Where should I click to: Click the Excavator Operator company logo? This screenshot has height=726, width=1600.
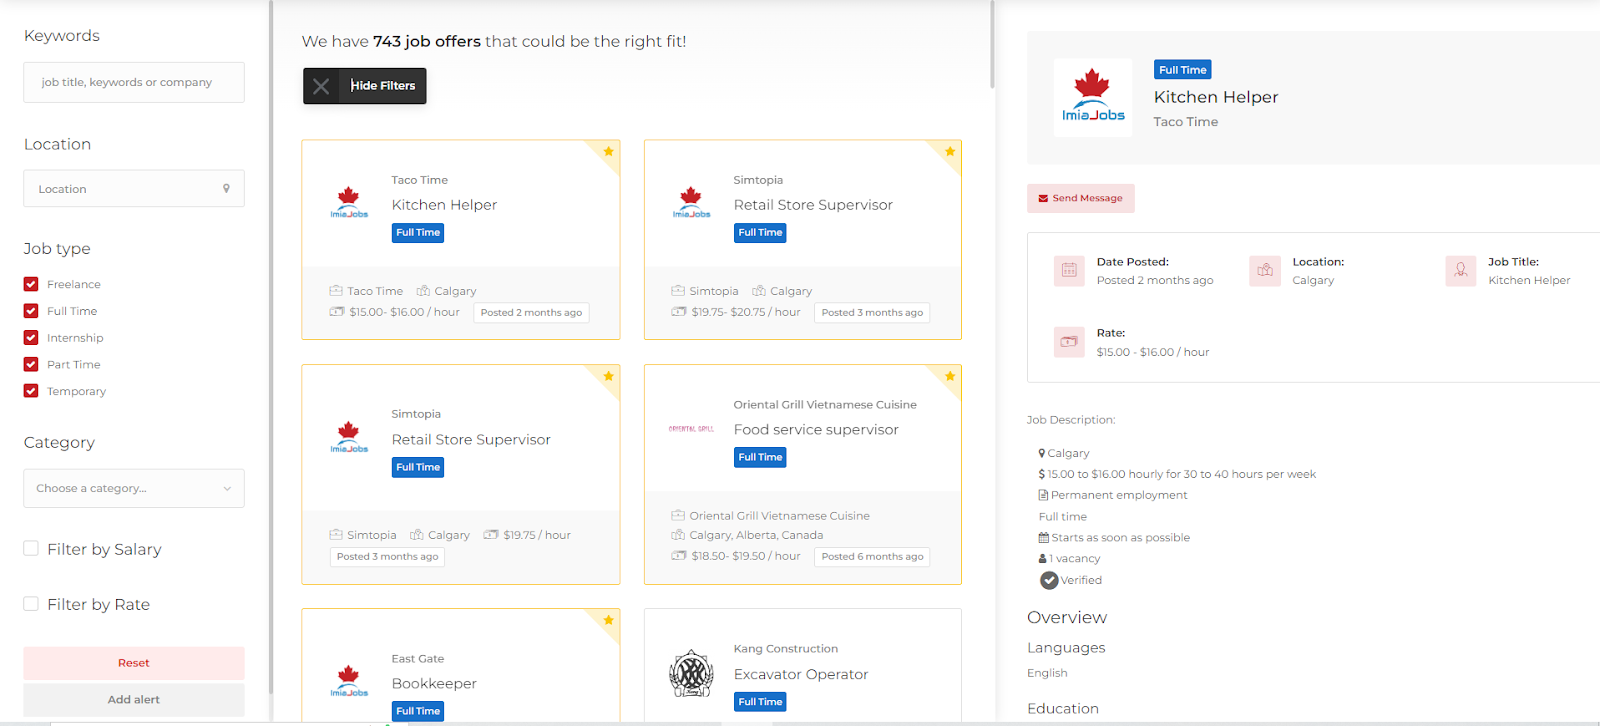(x=691, y=673)
